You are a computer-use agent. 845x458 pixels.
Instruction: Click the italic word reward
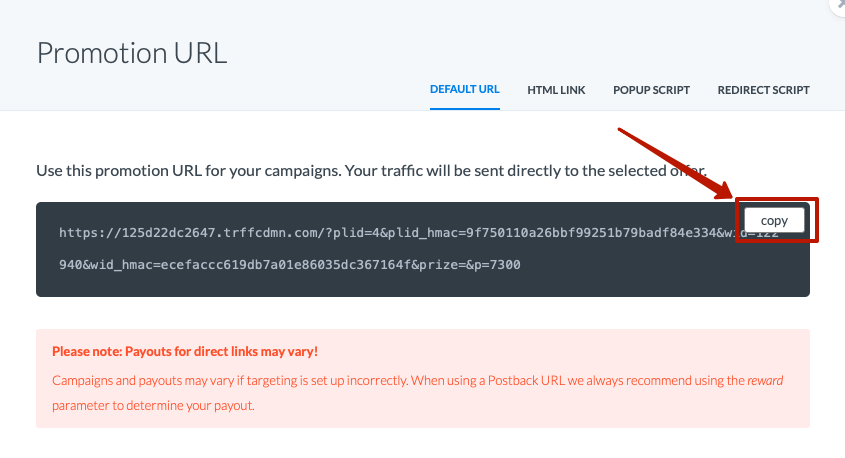(765, 380)
